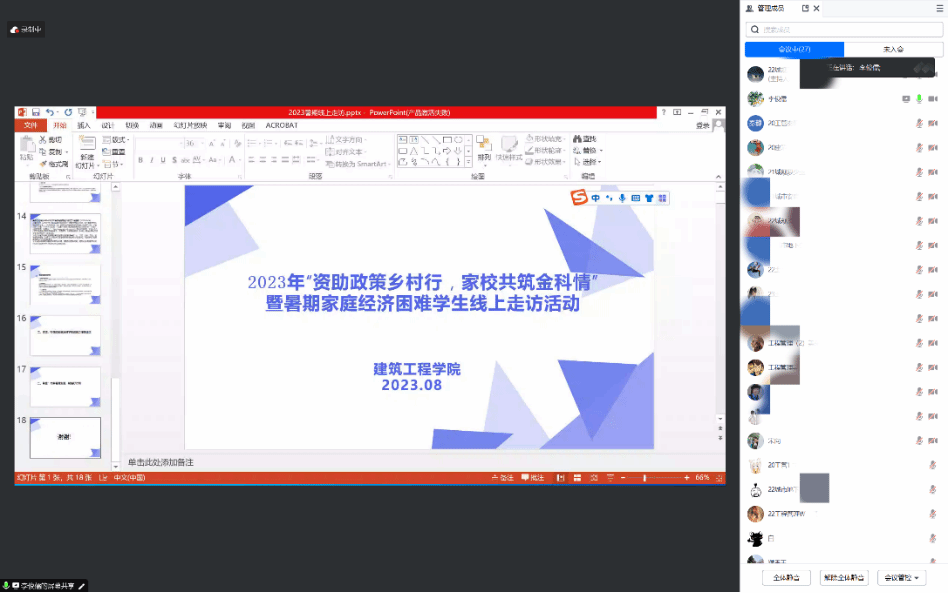Select the slide 18 thumbnail
Screen dimensions: 948x593
[x=65, y=437]
